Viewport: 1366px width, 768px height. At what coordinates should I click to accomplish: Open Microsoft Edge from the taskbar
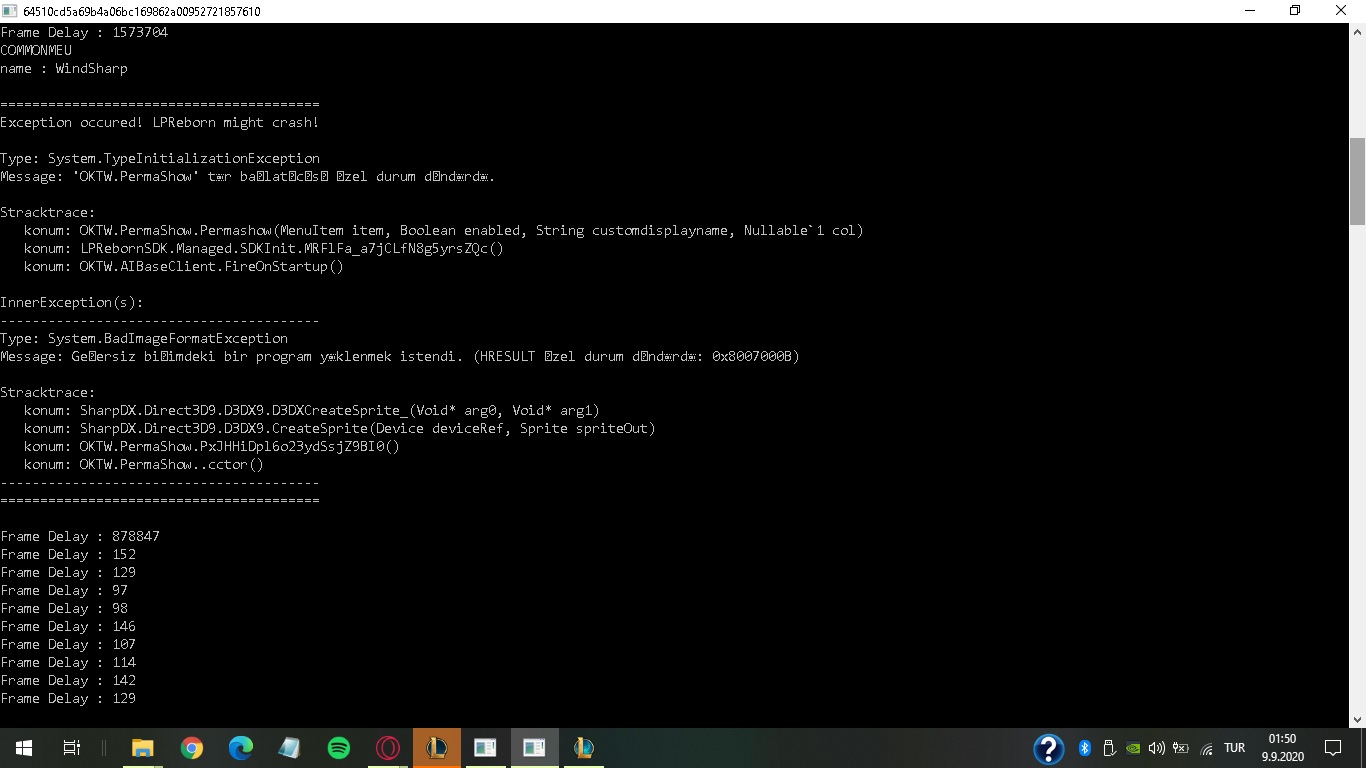[241, 748]
